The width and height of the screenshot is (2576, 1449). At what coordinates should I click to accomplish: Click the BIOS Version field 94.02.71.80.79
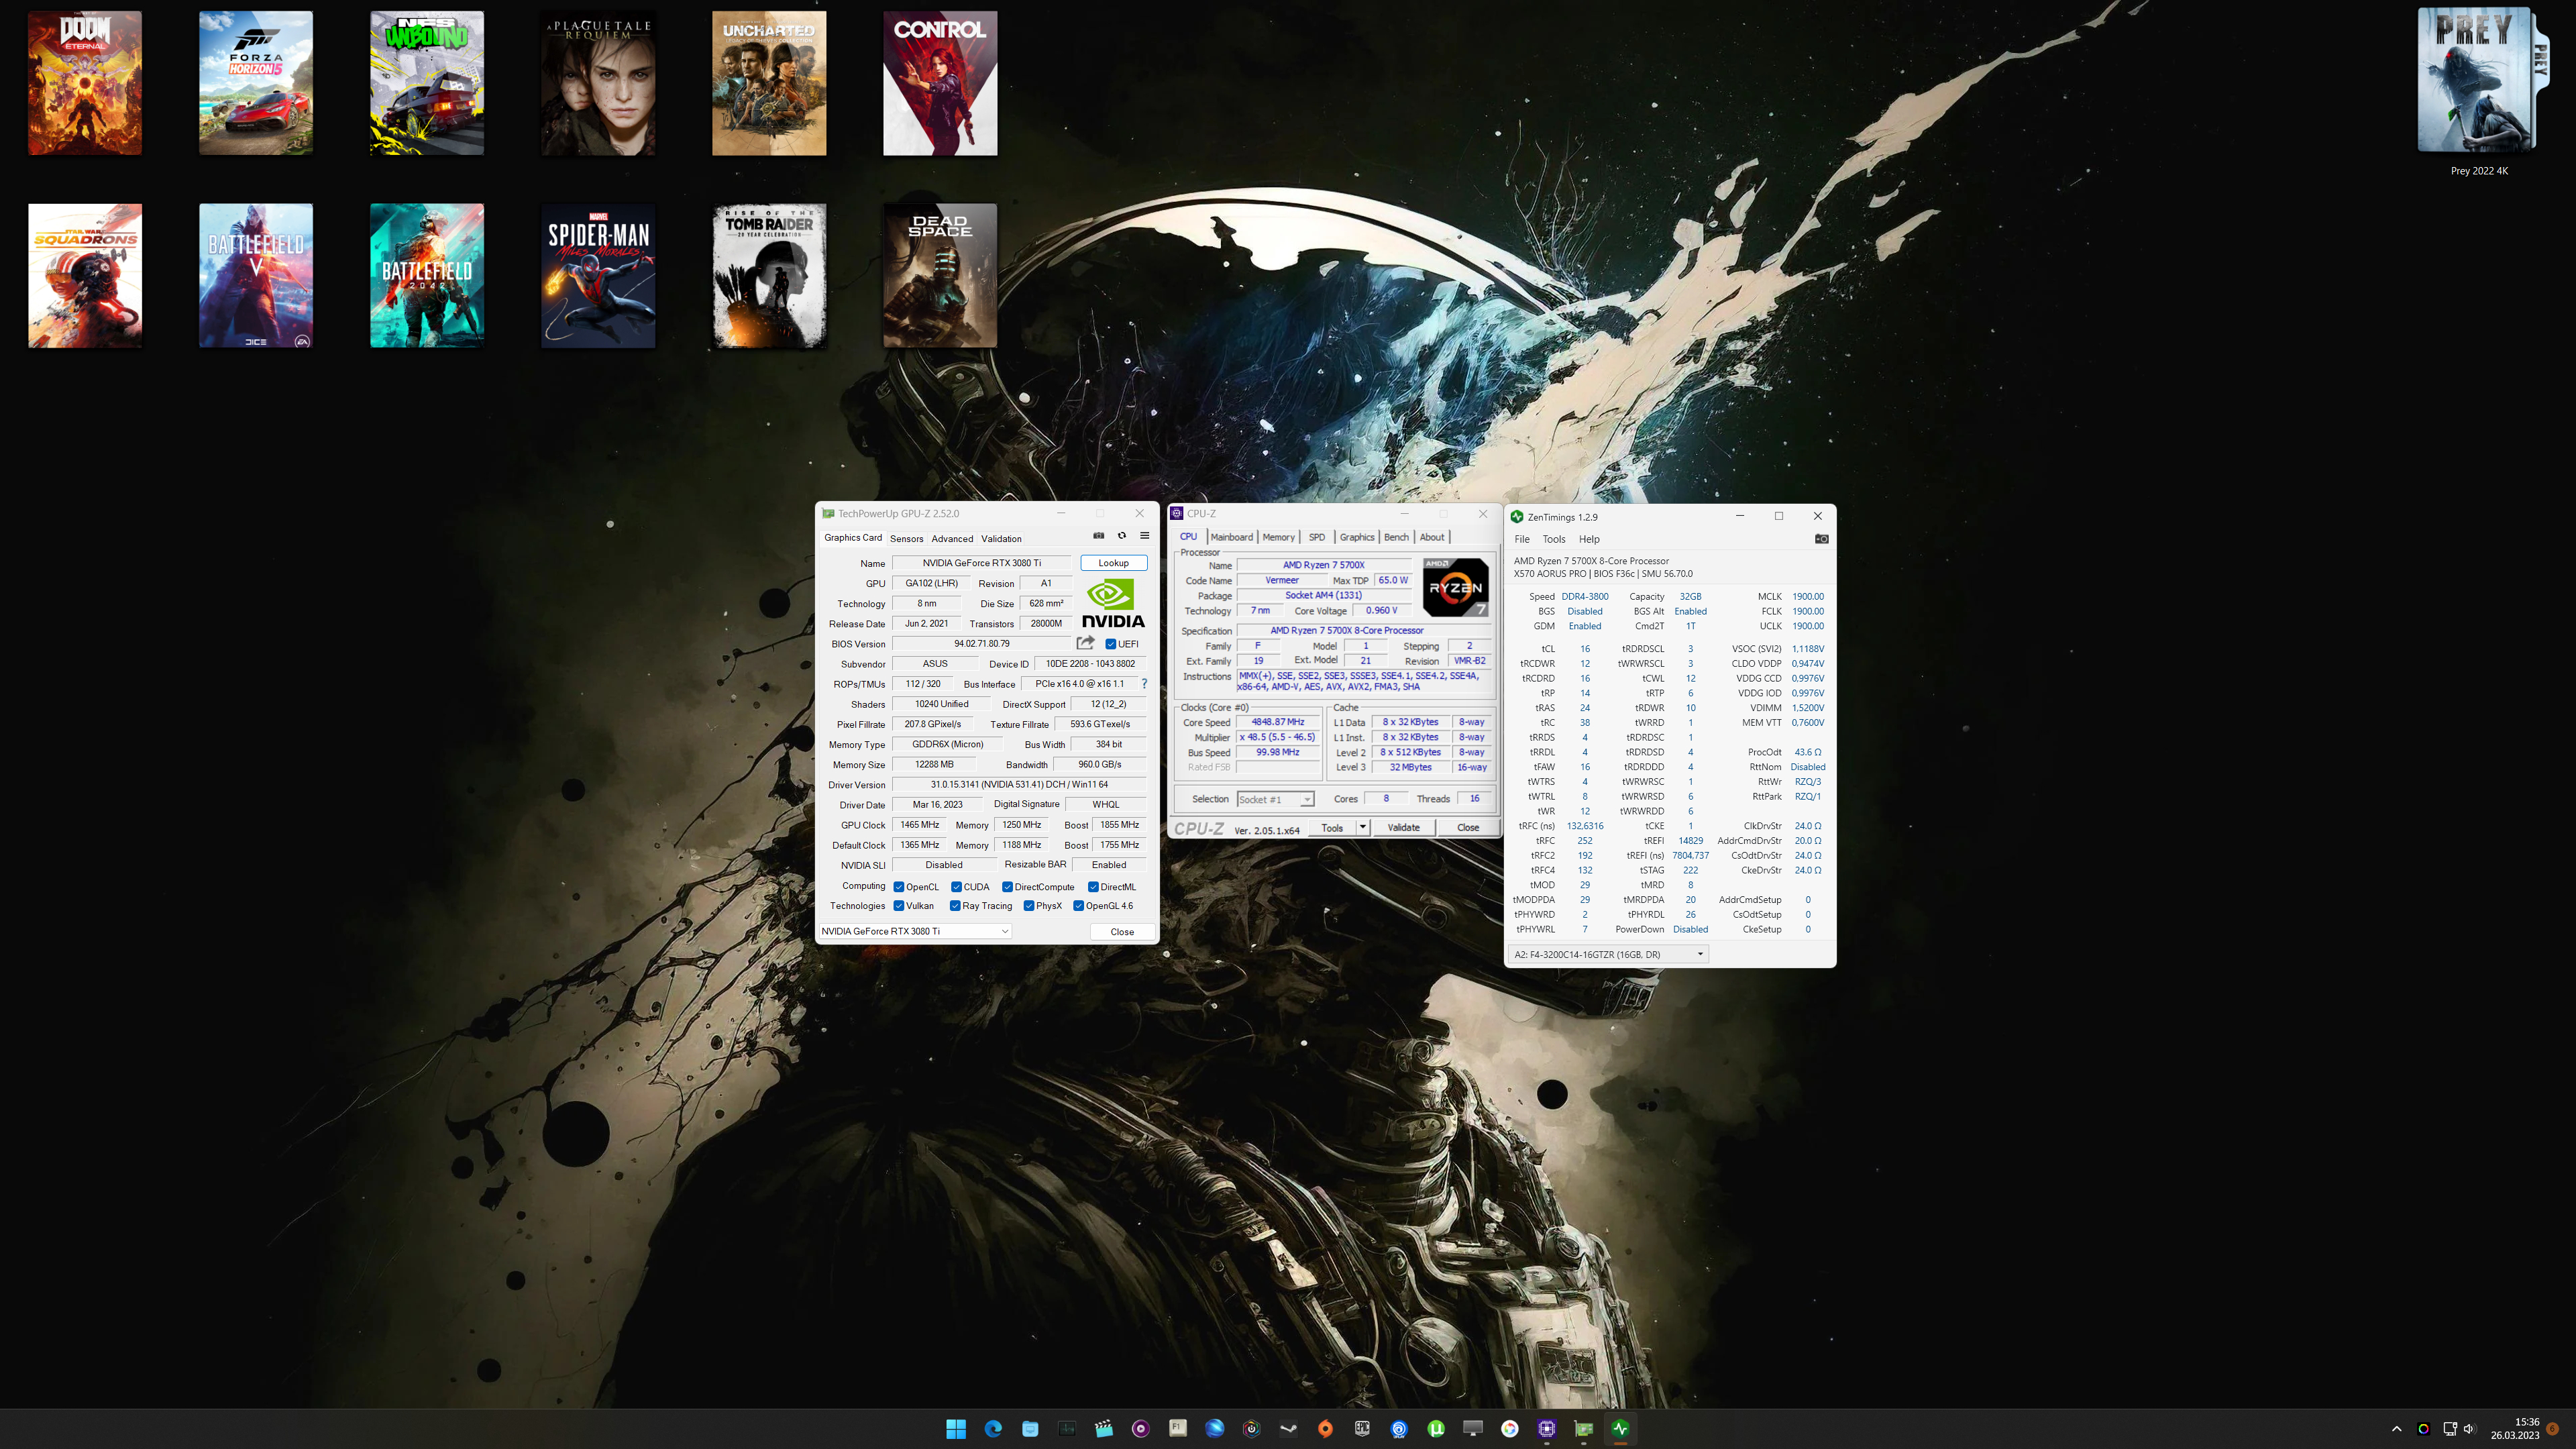[981, 644]
